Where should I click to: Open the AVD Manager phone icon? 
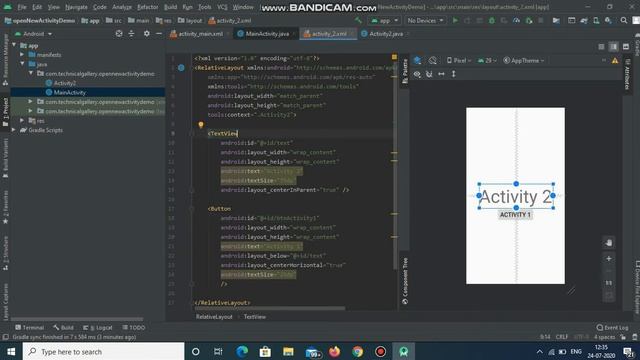(596, 20)
